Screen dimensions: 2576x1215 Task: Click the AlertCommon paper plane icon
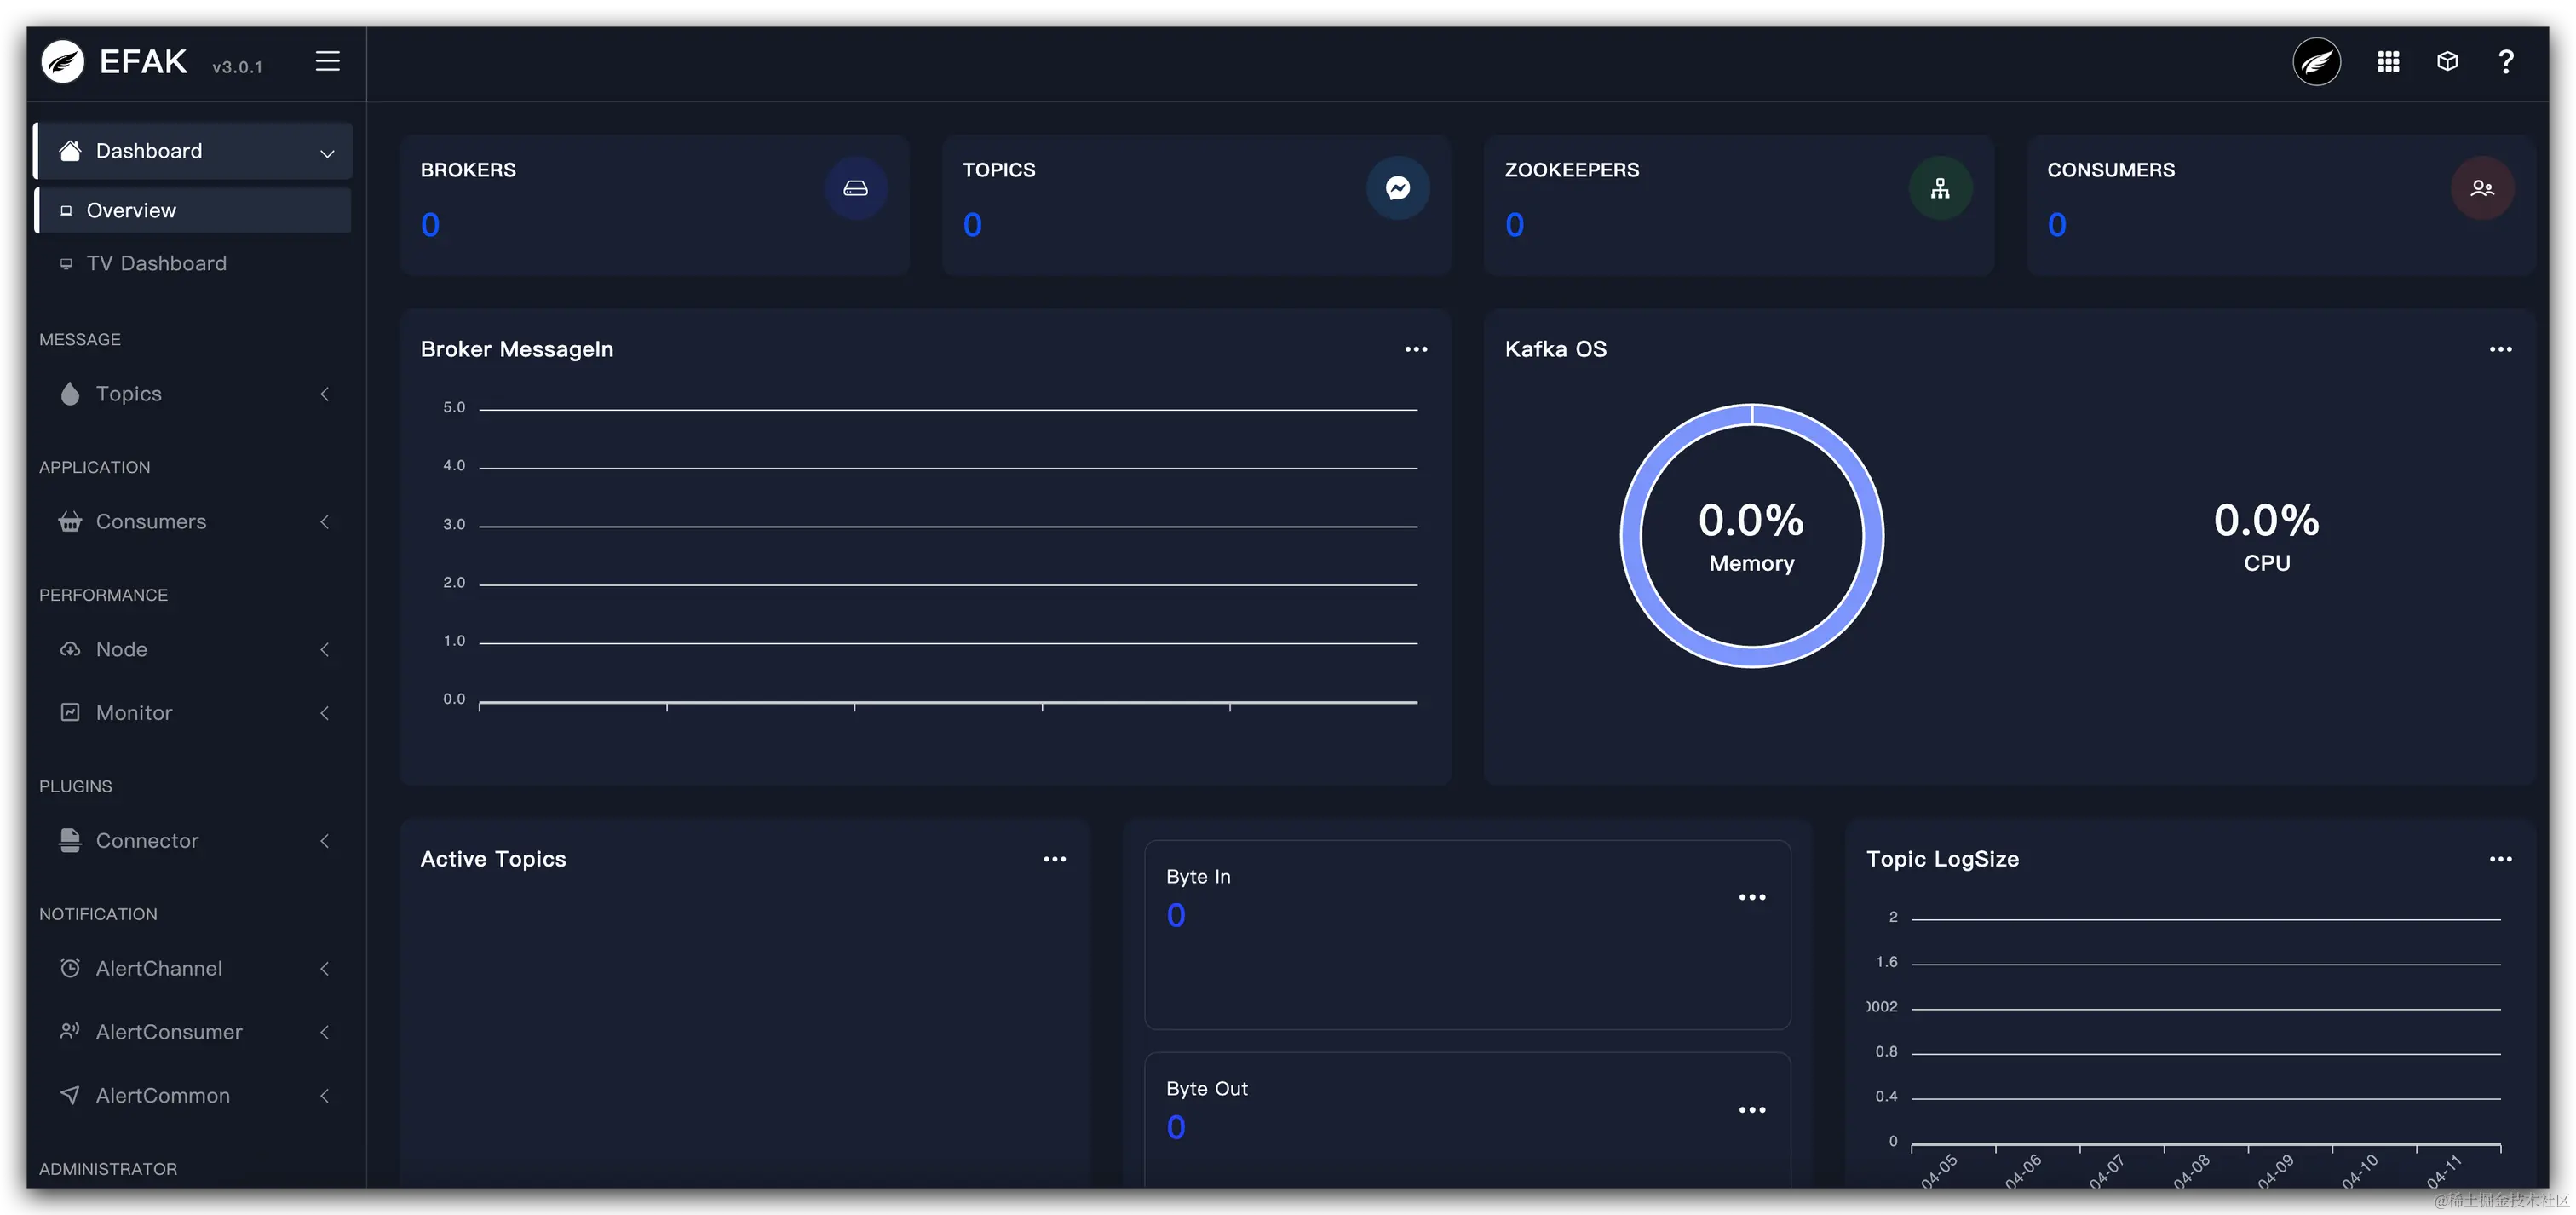70,1096
